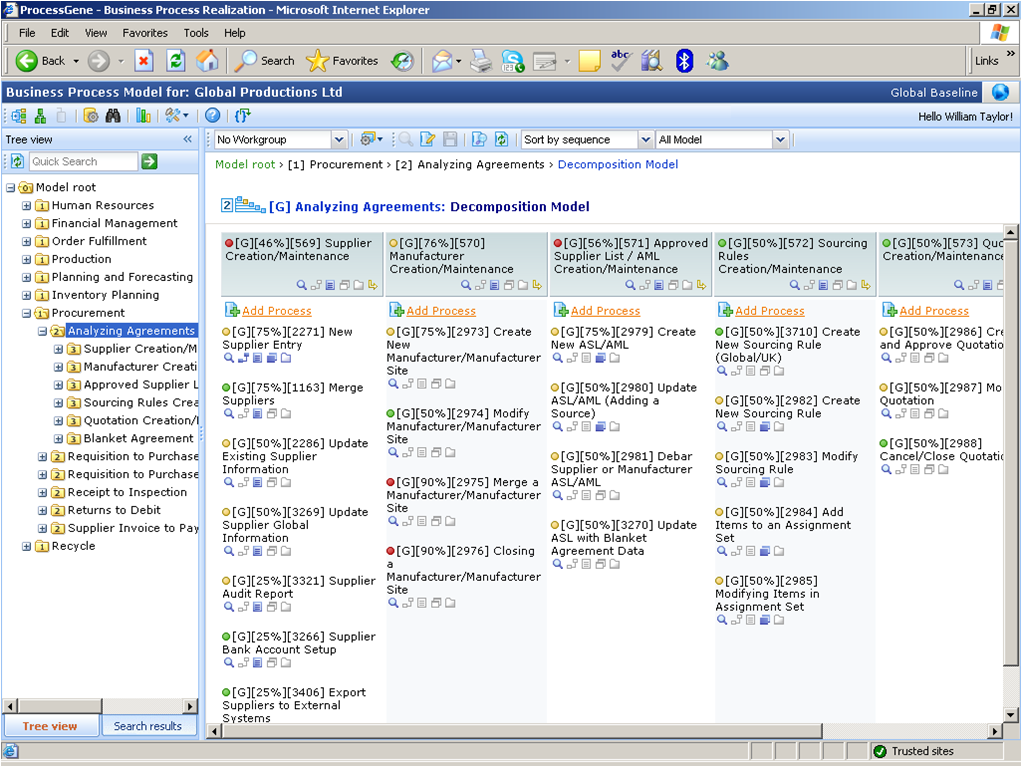Select Blanket Agreement node in the tree

[138, 439]
